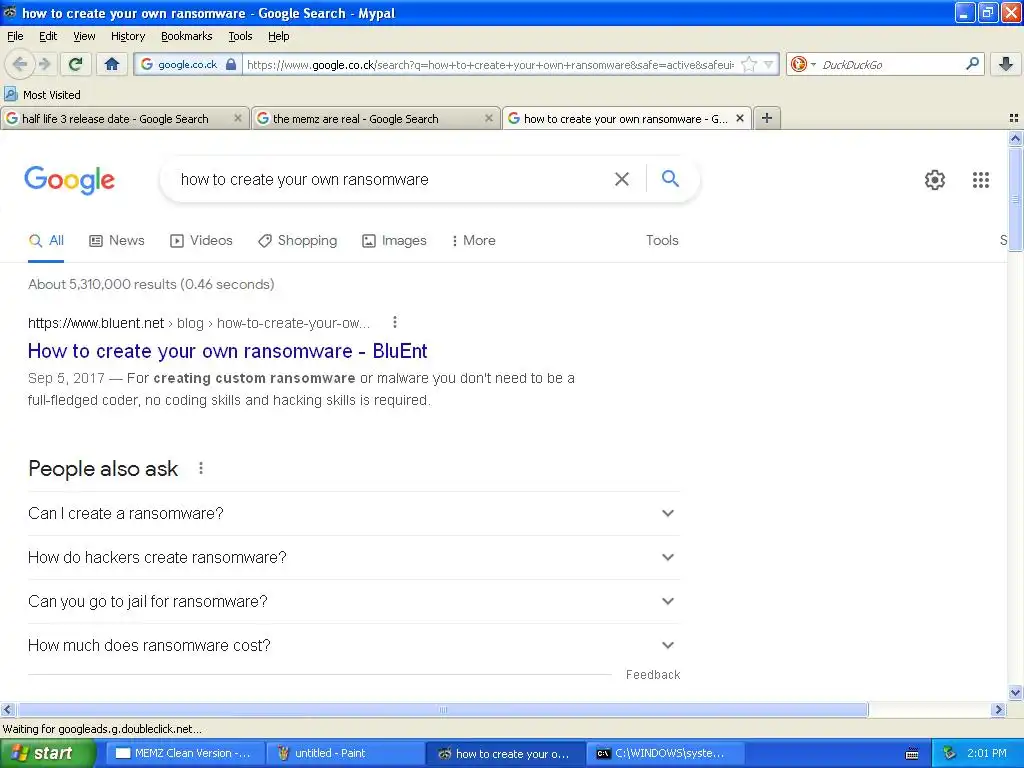Click the search bar magnifier icon

pos(972,64)
